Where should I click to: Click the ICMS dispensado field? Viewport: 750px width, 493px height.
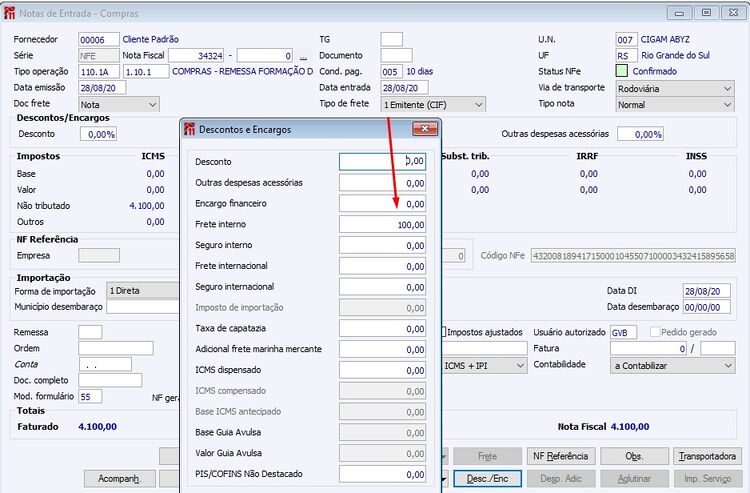click(x=383, y=370)
